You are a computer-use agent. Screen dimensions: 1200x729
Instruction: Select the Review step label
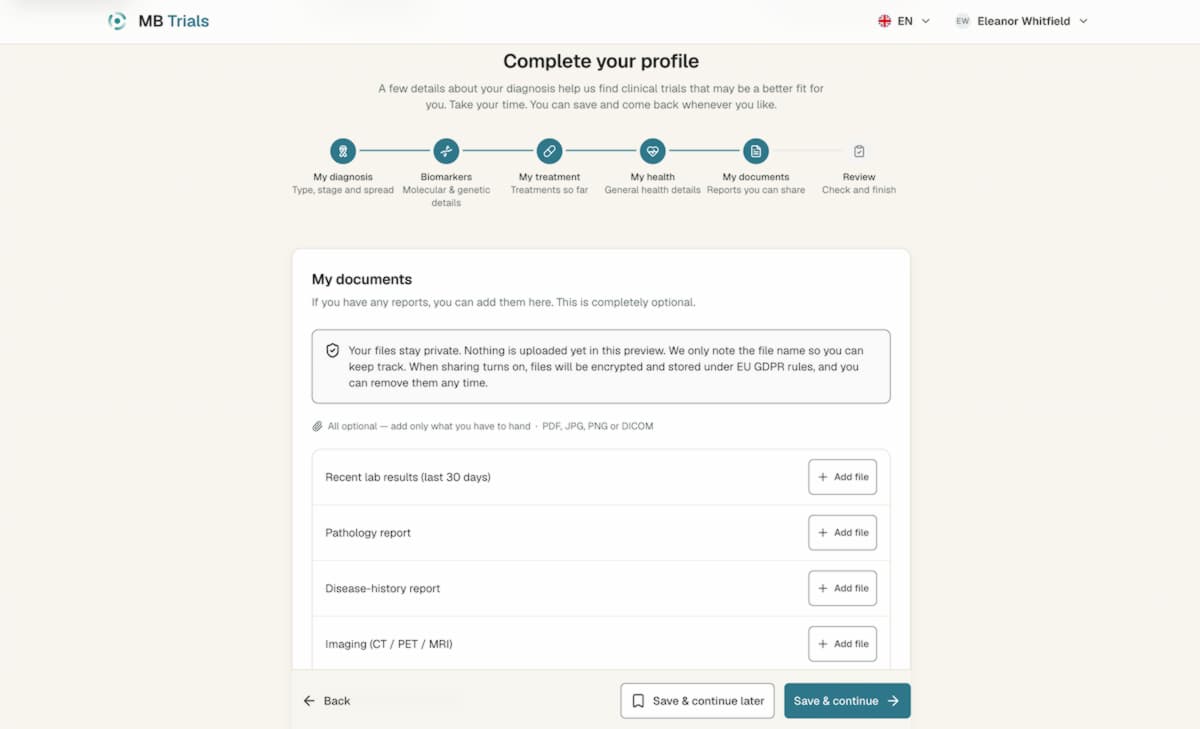(859, 177)
